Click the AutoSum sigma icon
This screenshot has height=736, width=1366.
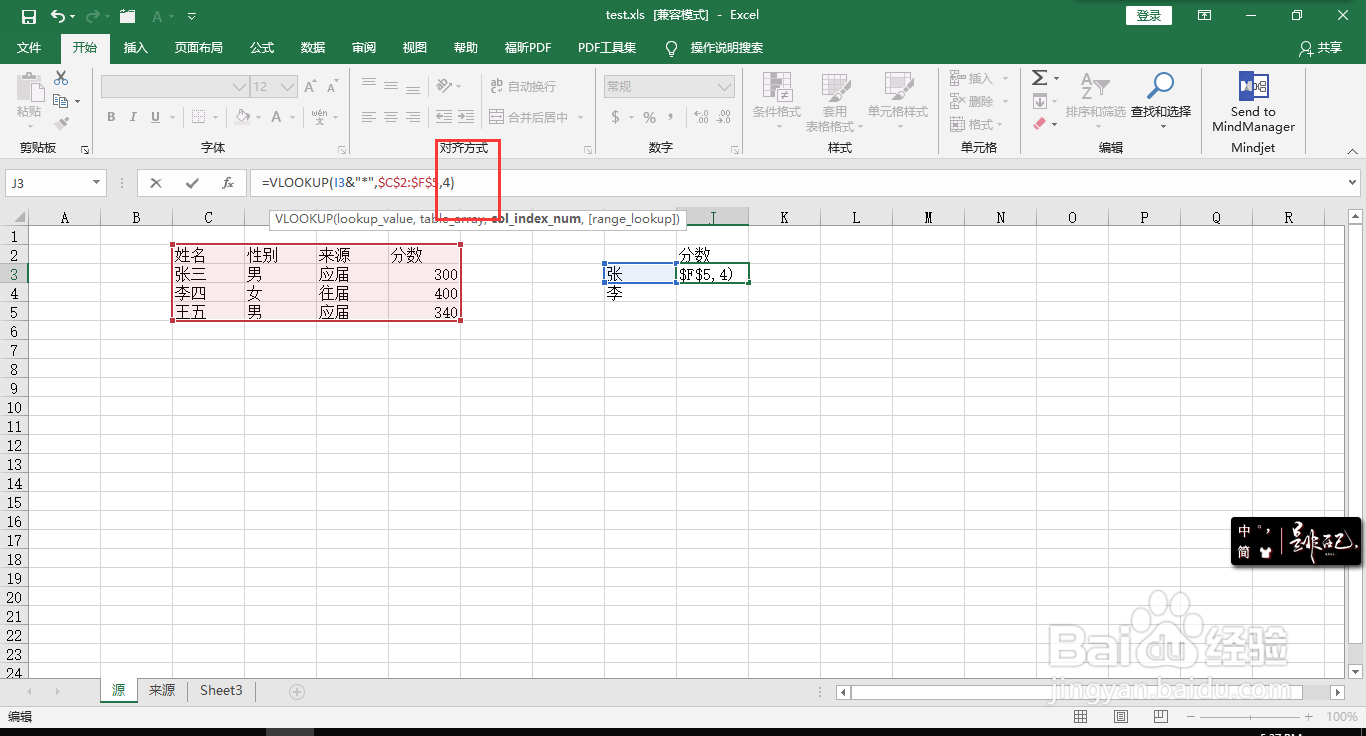[x=1039, y=78]
